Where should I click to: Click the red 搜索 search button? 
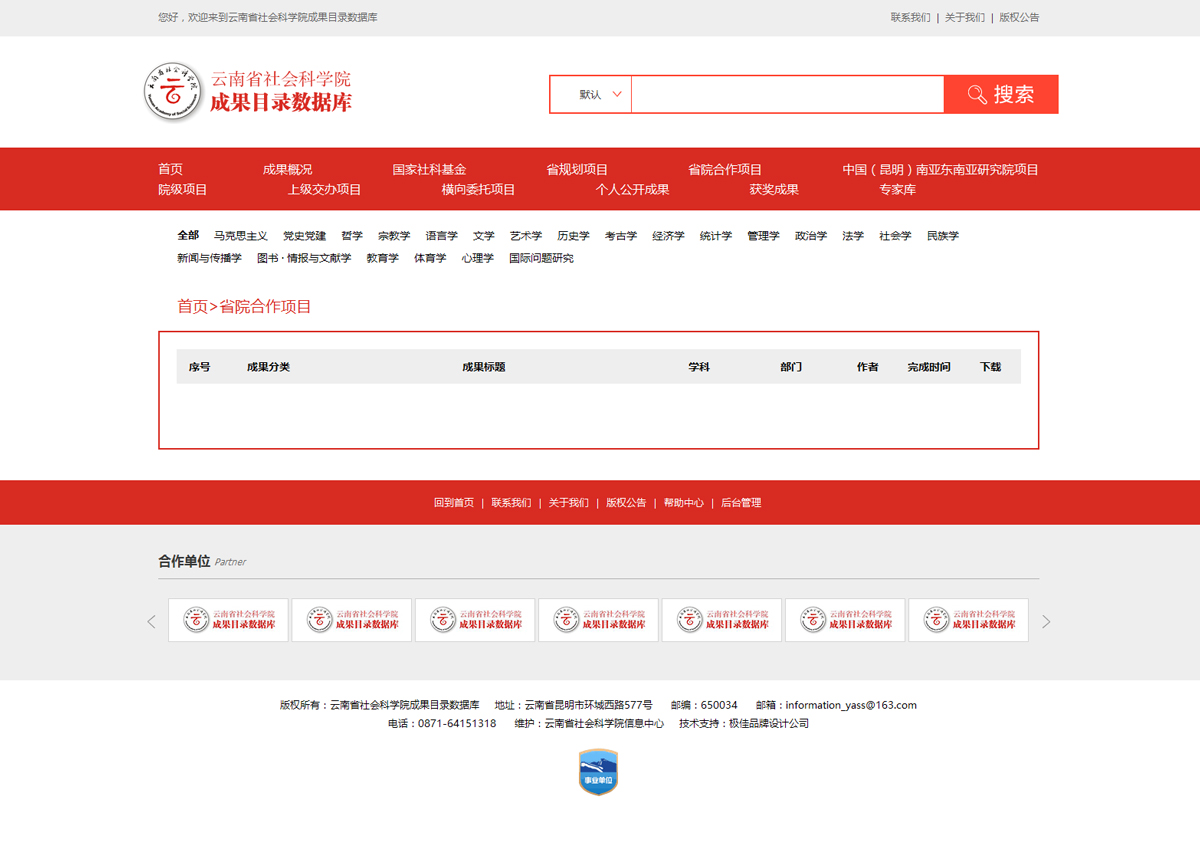1001,94
